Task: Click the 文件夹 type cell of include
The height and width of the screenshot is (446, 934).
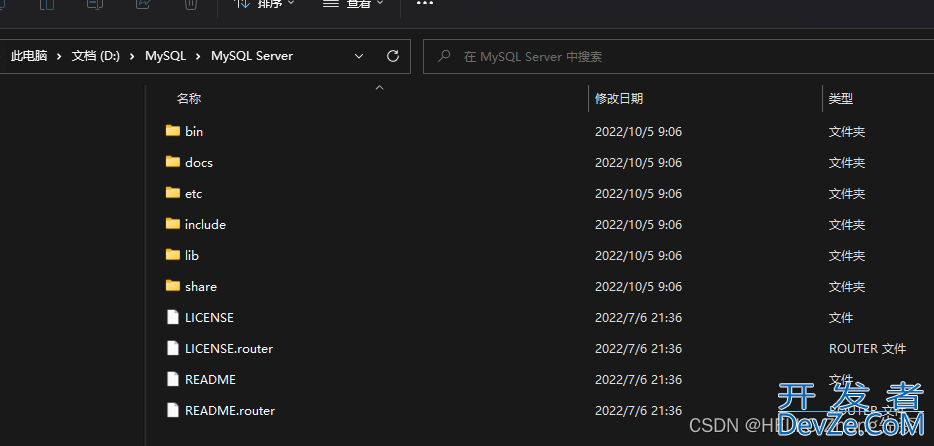Action: tap(846, 224)
